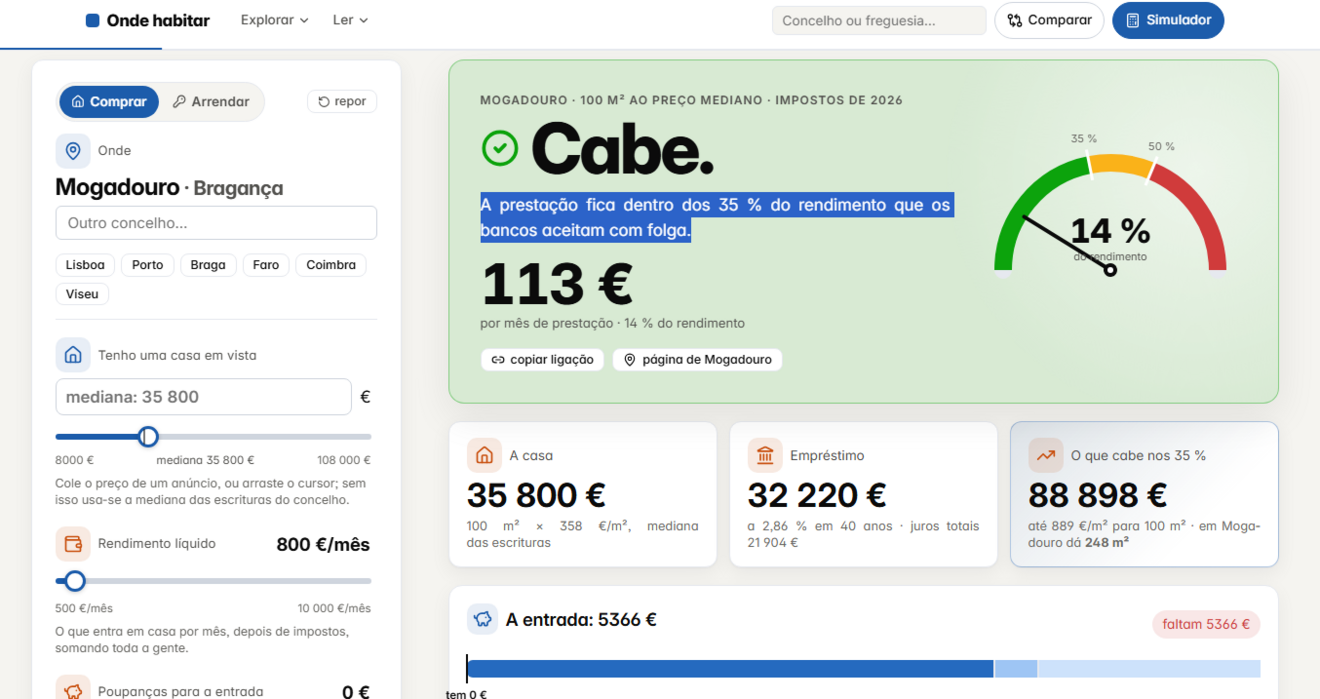Viewport: 1320px width, 699px height.
Task: Open the página de Mogadouro link
Action: point(697,360)
